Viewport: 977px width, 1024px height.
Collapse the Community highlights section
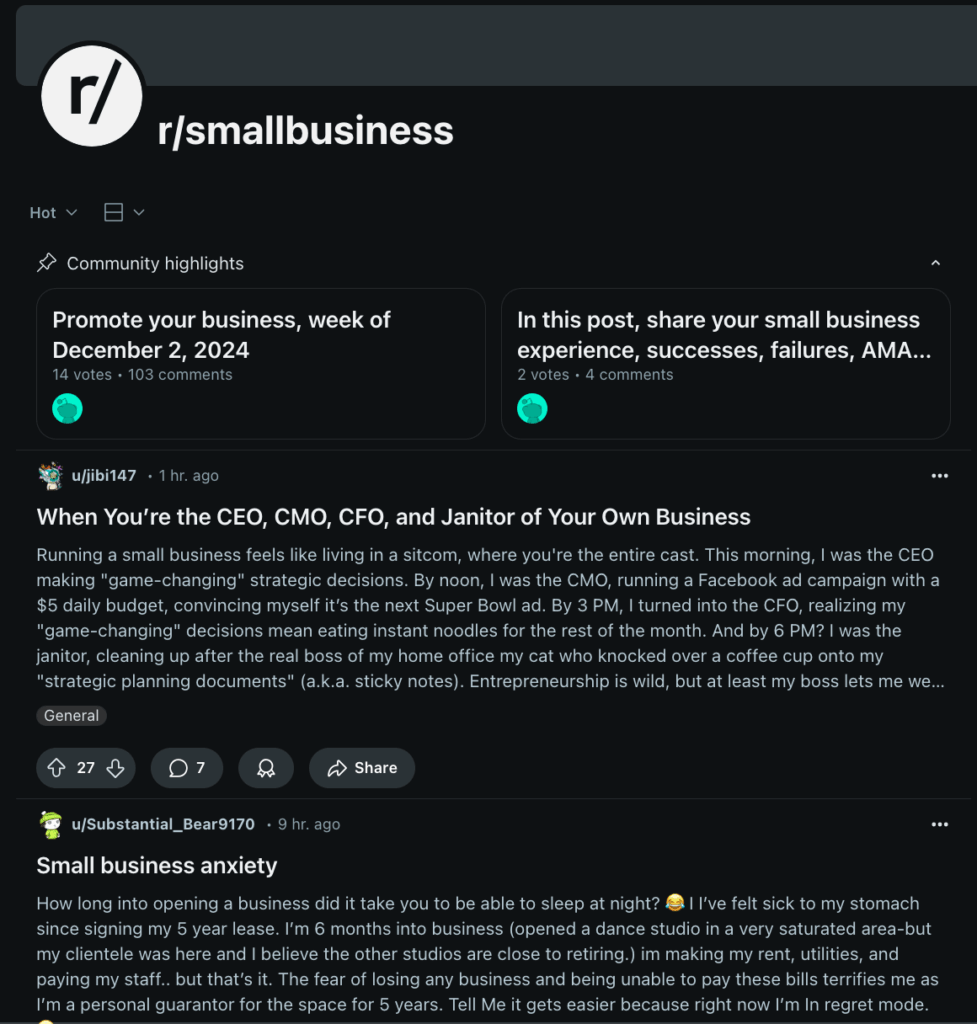tap(935, 263)
